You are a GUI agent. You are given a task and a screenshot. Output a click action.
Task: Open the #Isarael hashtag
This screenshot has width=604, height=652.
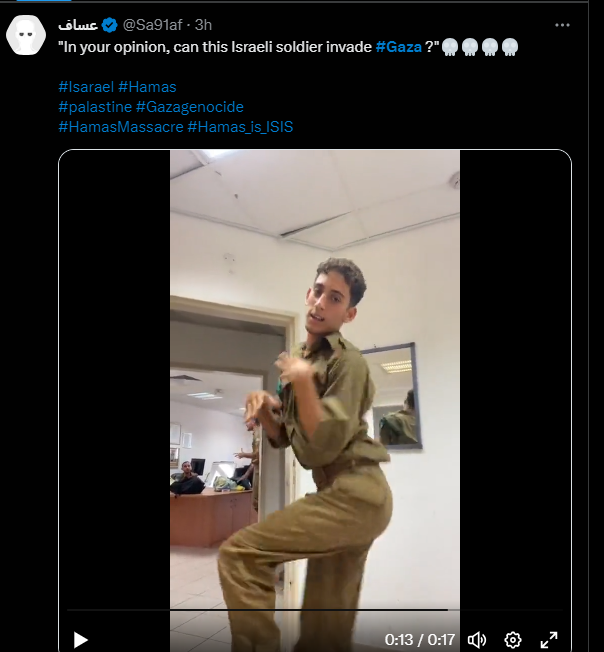click(86, 87)
